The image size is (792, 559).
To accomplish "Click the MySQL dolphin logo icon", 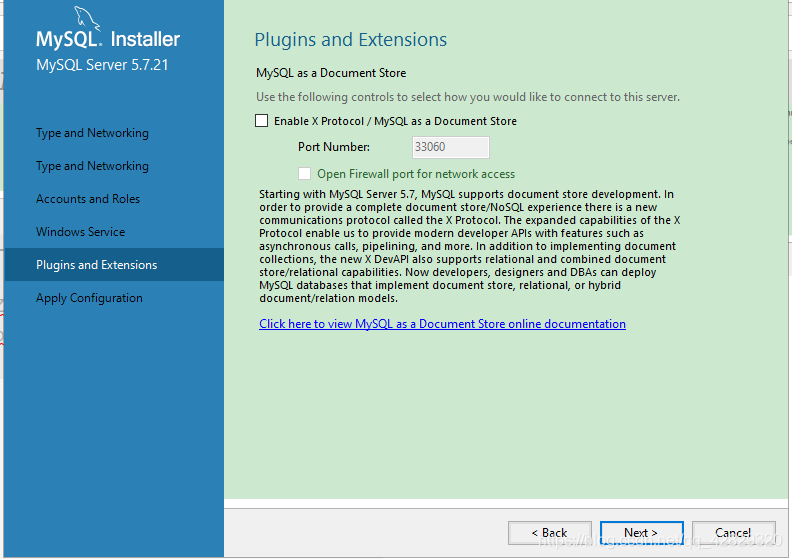I will [87, 19].
